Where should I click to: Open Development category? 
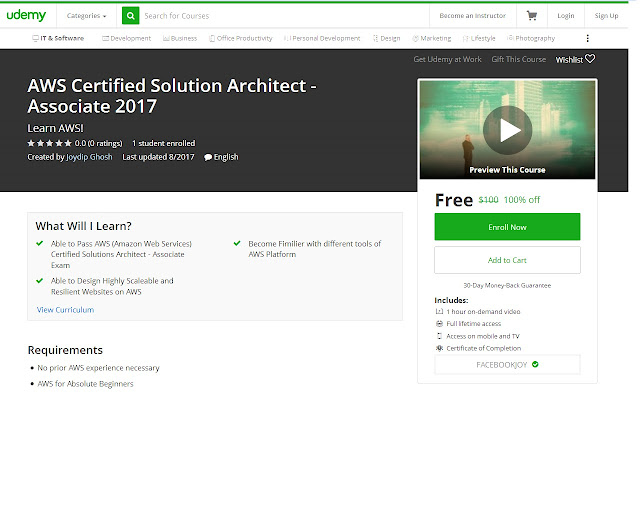point(127,38)
